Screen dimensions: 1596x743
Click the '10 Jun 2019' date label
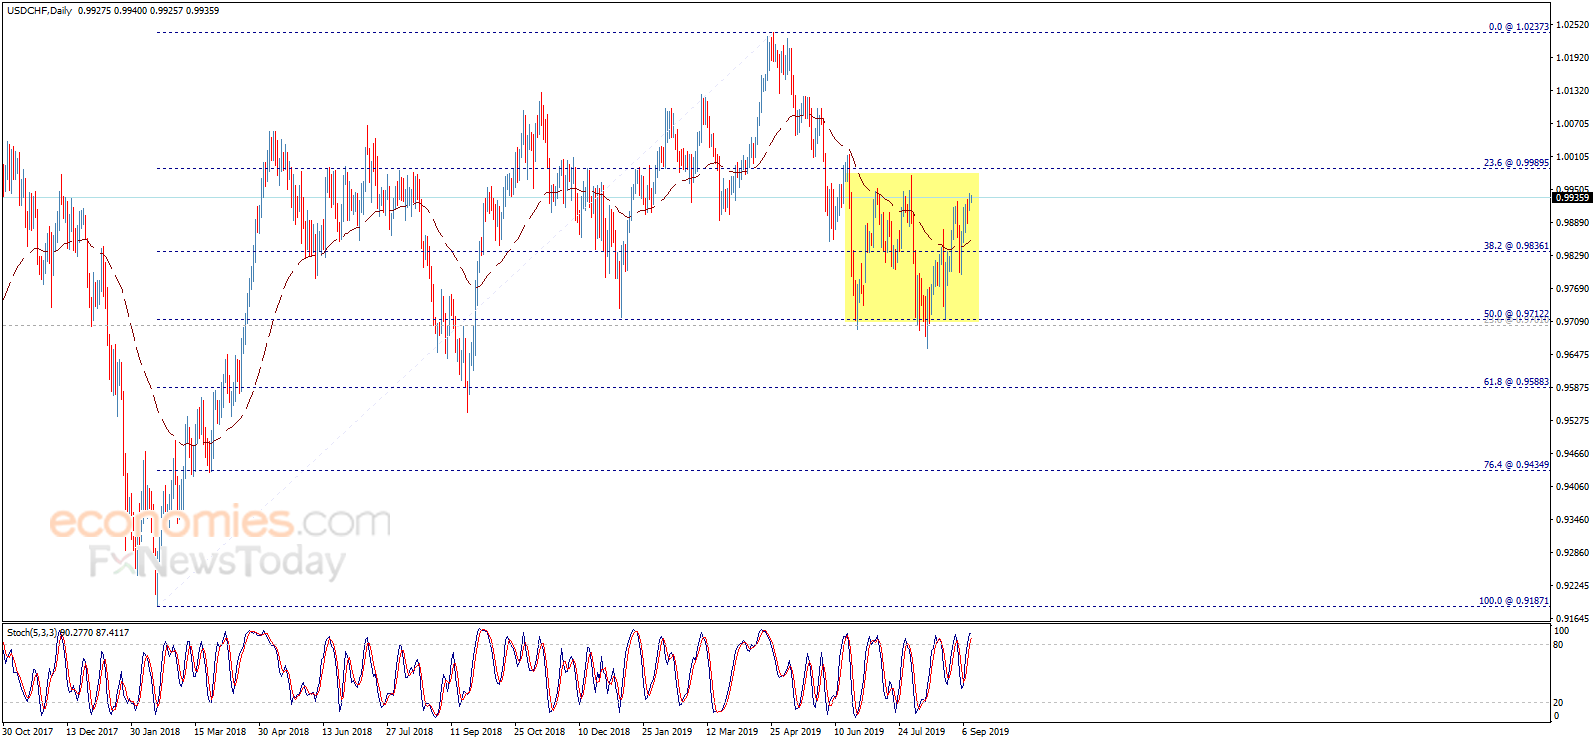point(859,732)
